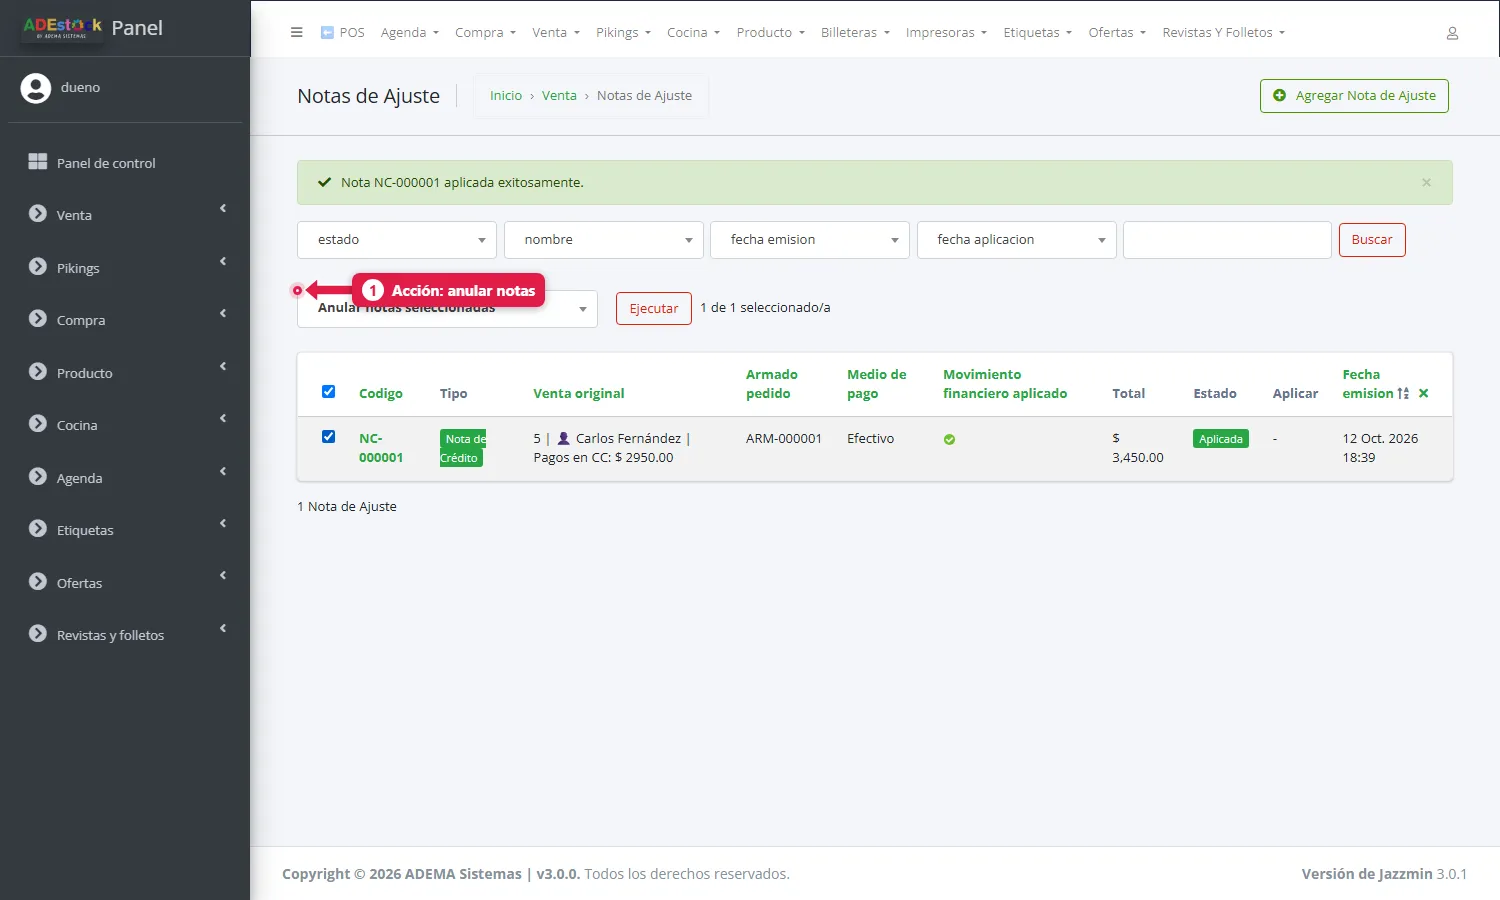Click the Fecha emision sort arrows icon
Screen dimensions: 1500x900
pyautogui.click(x=1403, y=393)
